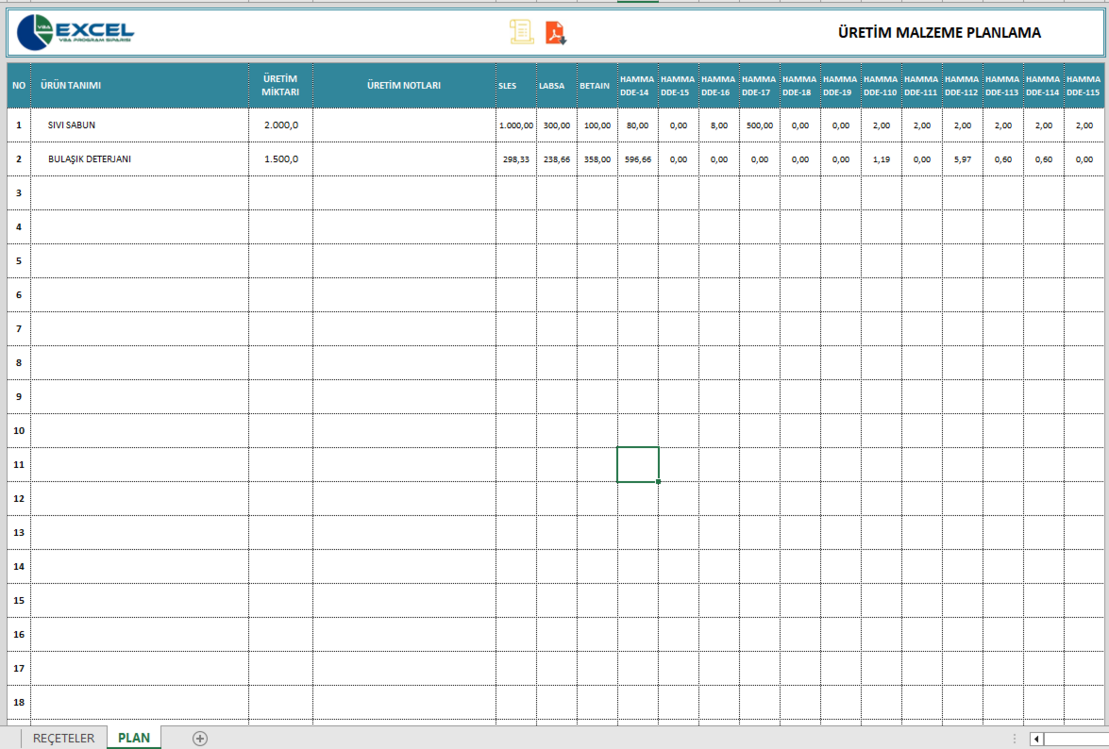Image resolution: width=1109 pixels, height=749 pixels.
Task: Select the BULAŞIK DETERJANI product cell
Action: pyautogui.click(x=139, y=159)
